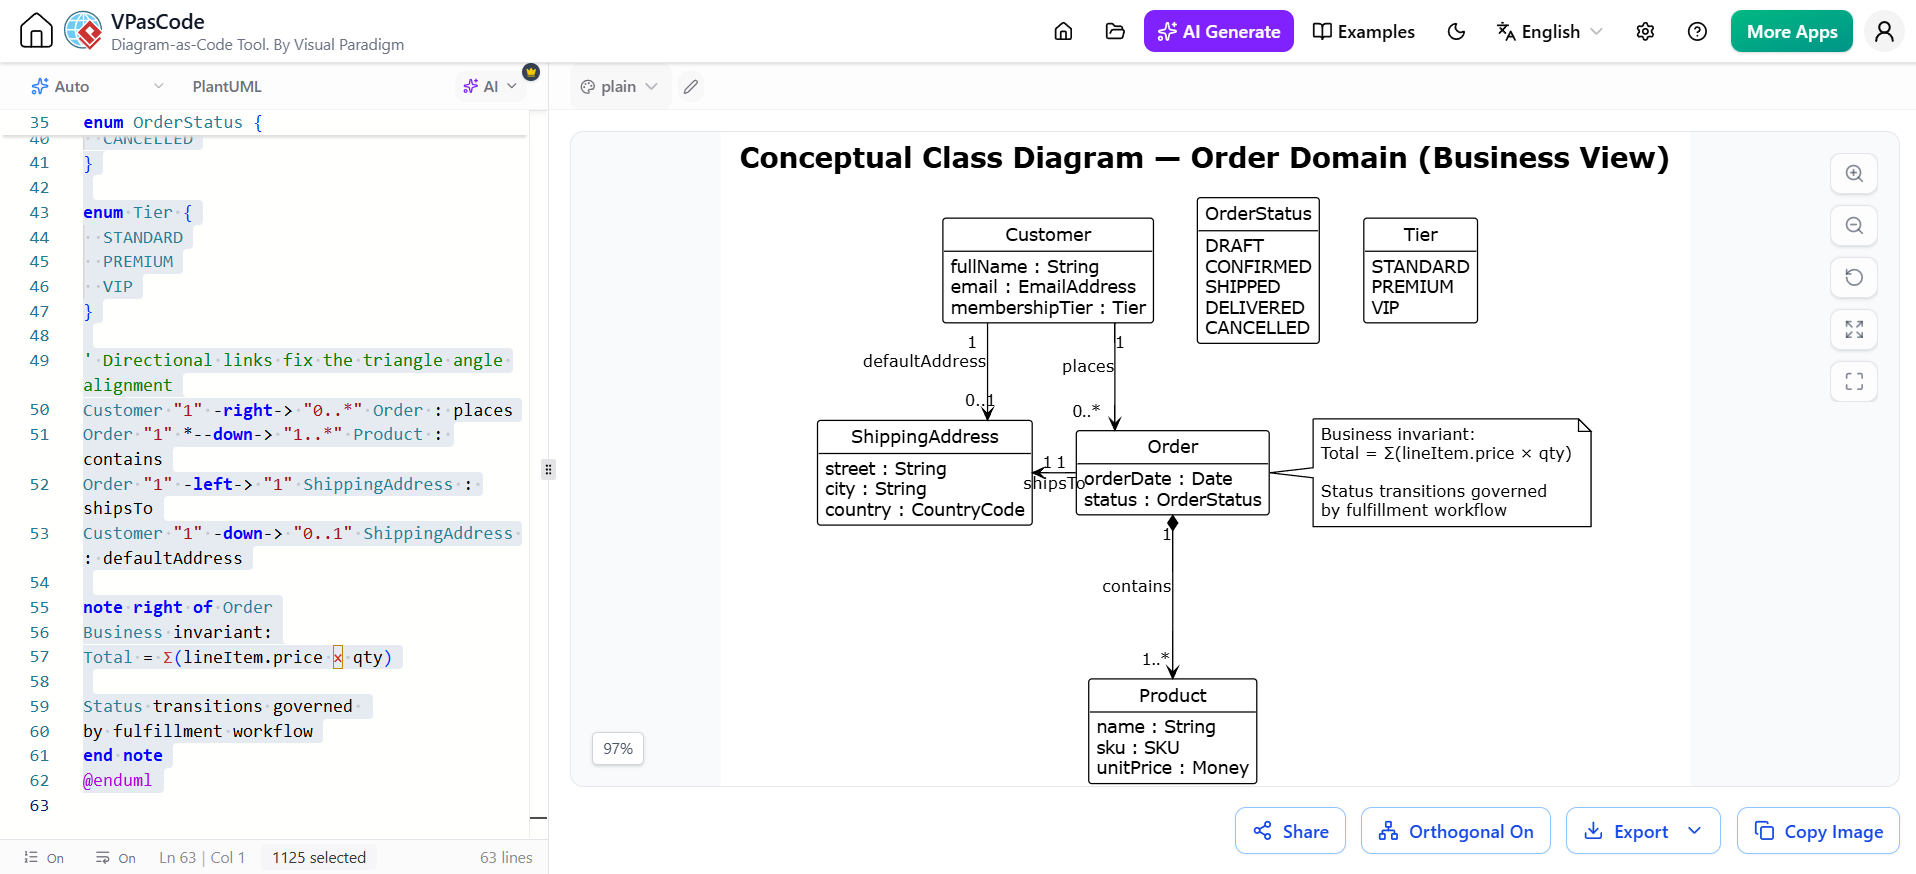Image resolution: width=1916 pixels, height=874 pixels.
Task: Click the Tier enum box
Action: point(1420,270)
